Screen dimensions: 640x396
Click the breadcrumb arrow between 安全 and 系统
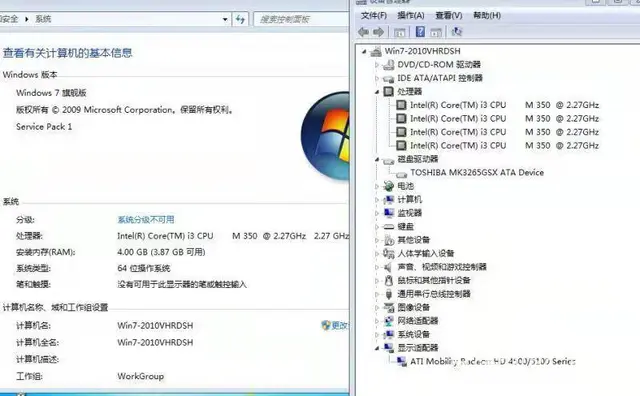click(x=27, y=19)
